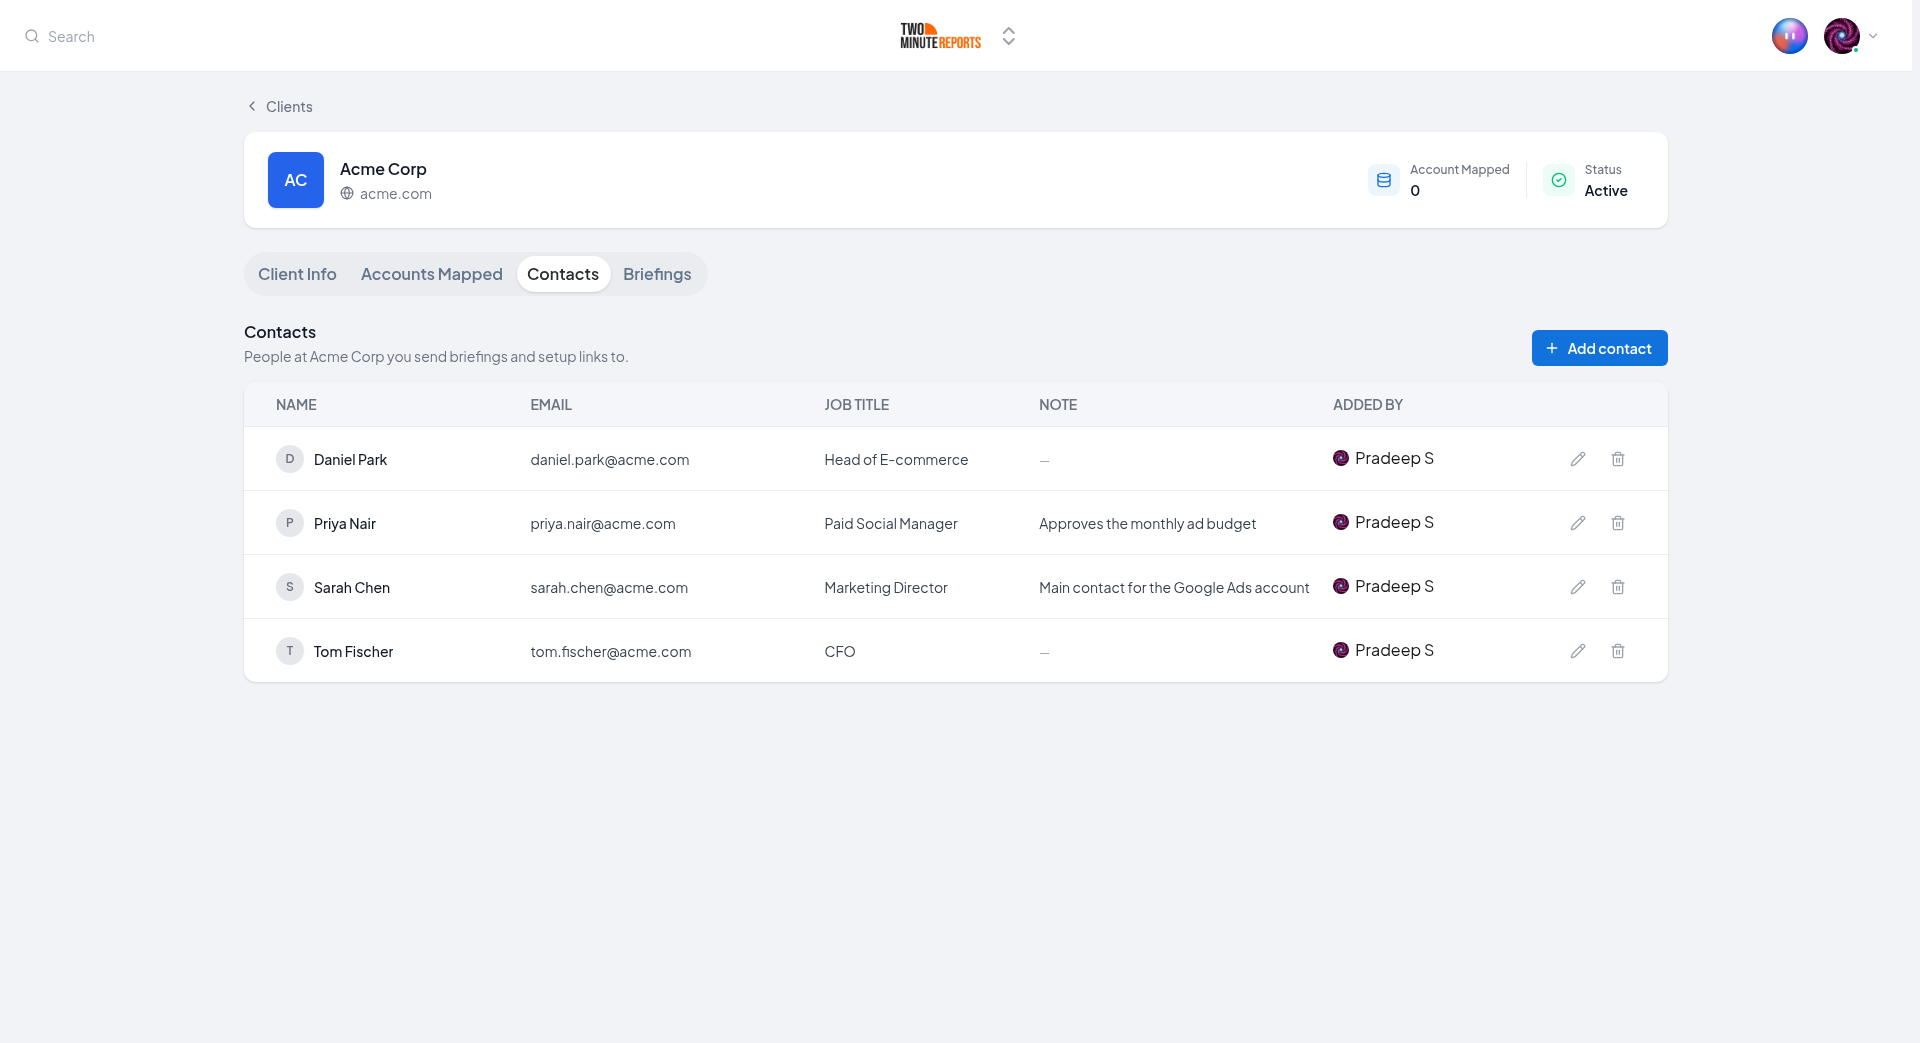This screenshot has height=1043, width=1920.
Task: Click the Sarah Chen name
Action: (x=352, y=588)
